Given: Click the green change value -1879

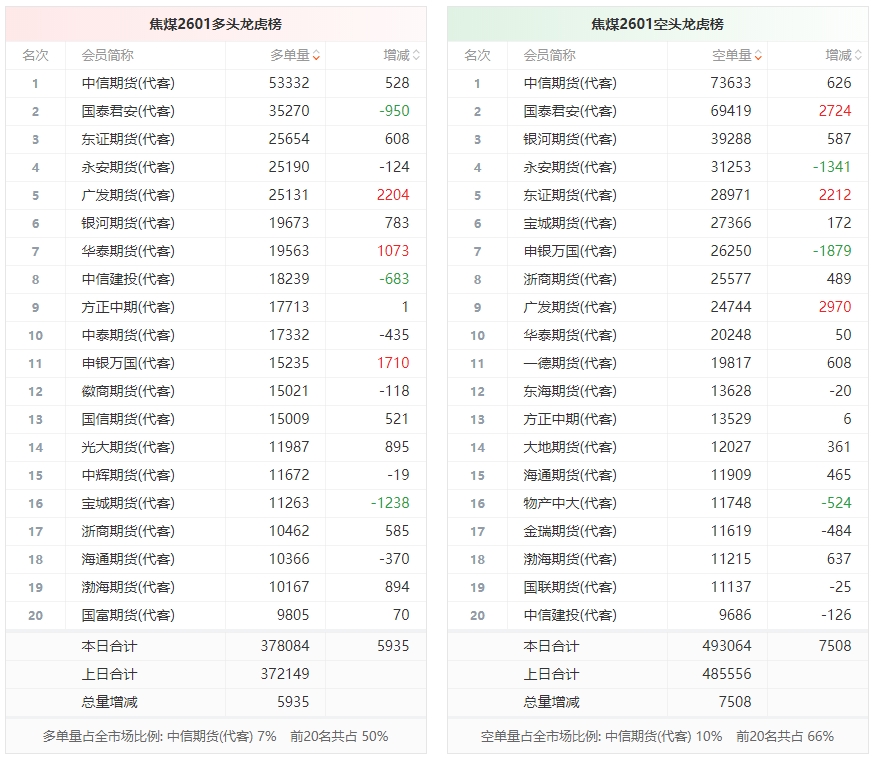Looking at the screenshot, I should [x=832, y=251].
